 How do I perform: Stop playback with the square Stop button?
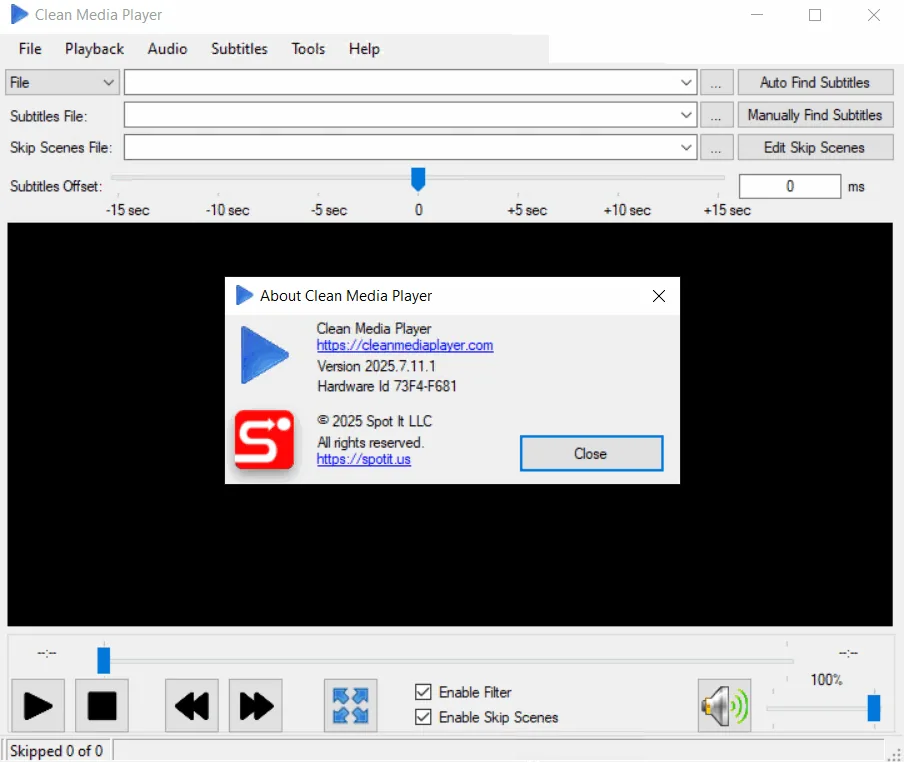coord(102,706)
